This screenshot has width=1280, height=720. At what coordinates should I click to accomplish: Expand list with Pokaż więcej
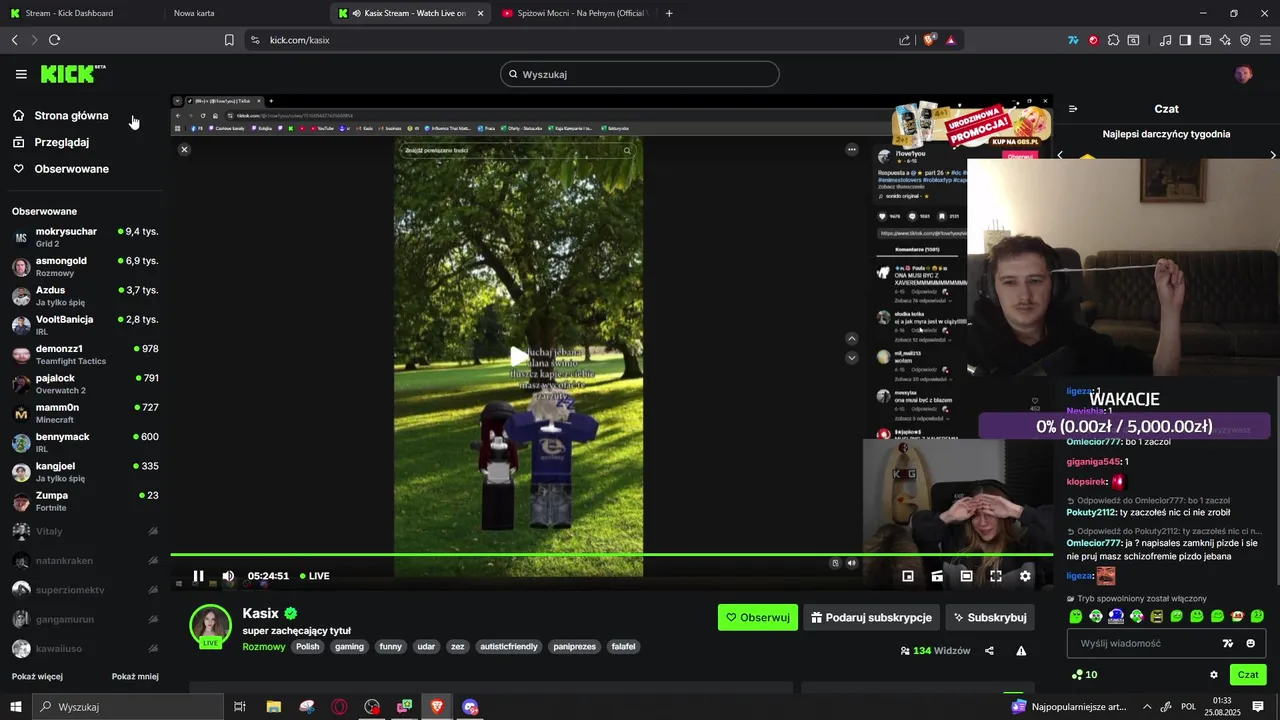(x=37, y=677)
